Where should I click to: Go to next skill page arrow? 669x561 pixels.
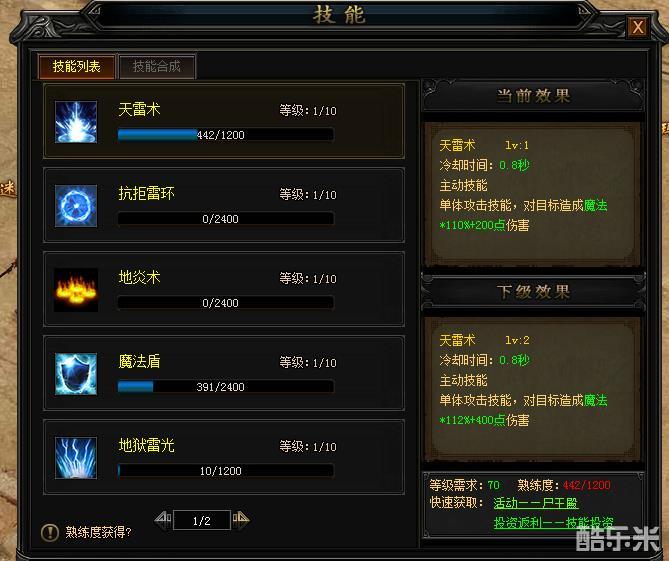pos(241,519)
